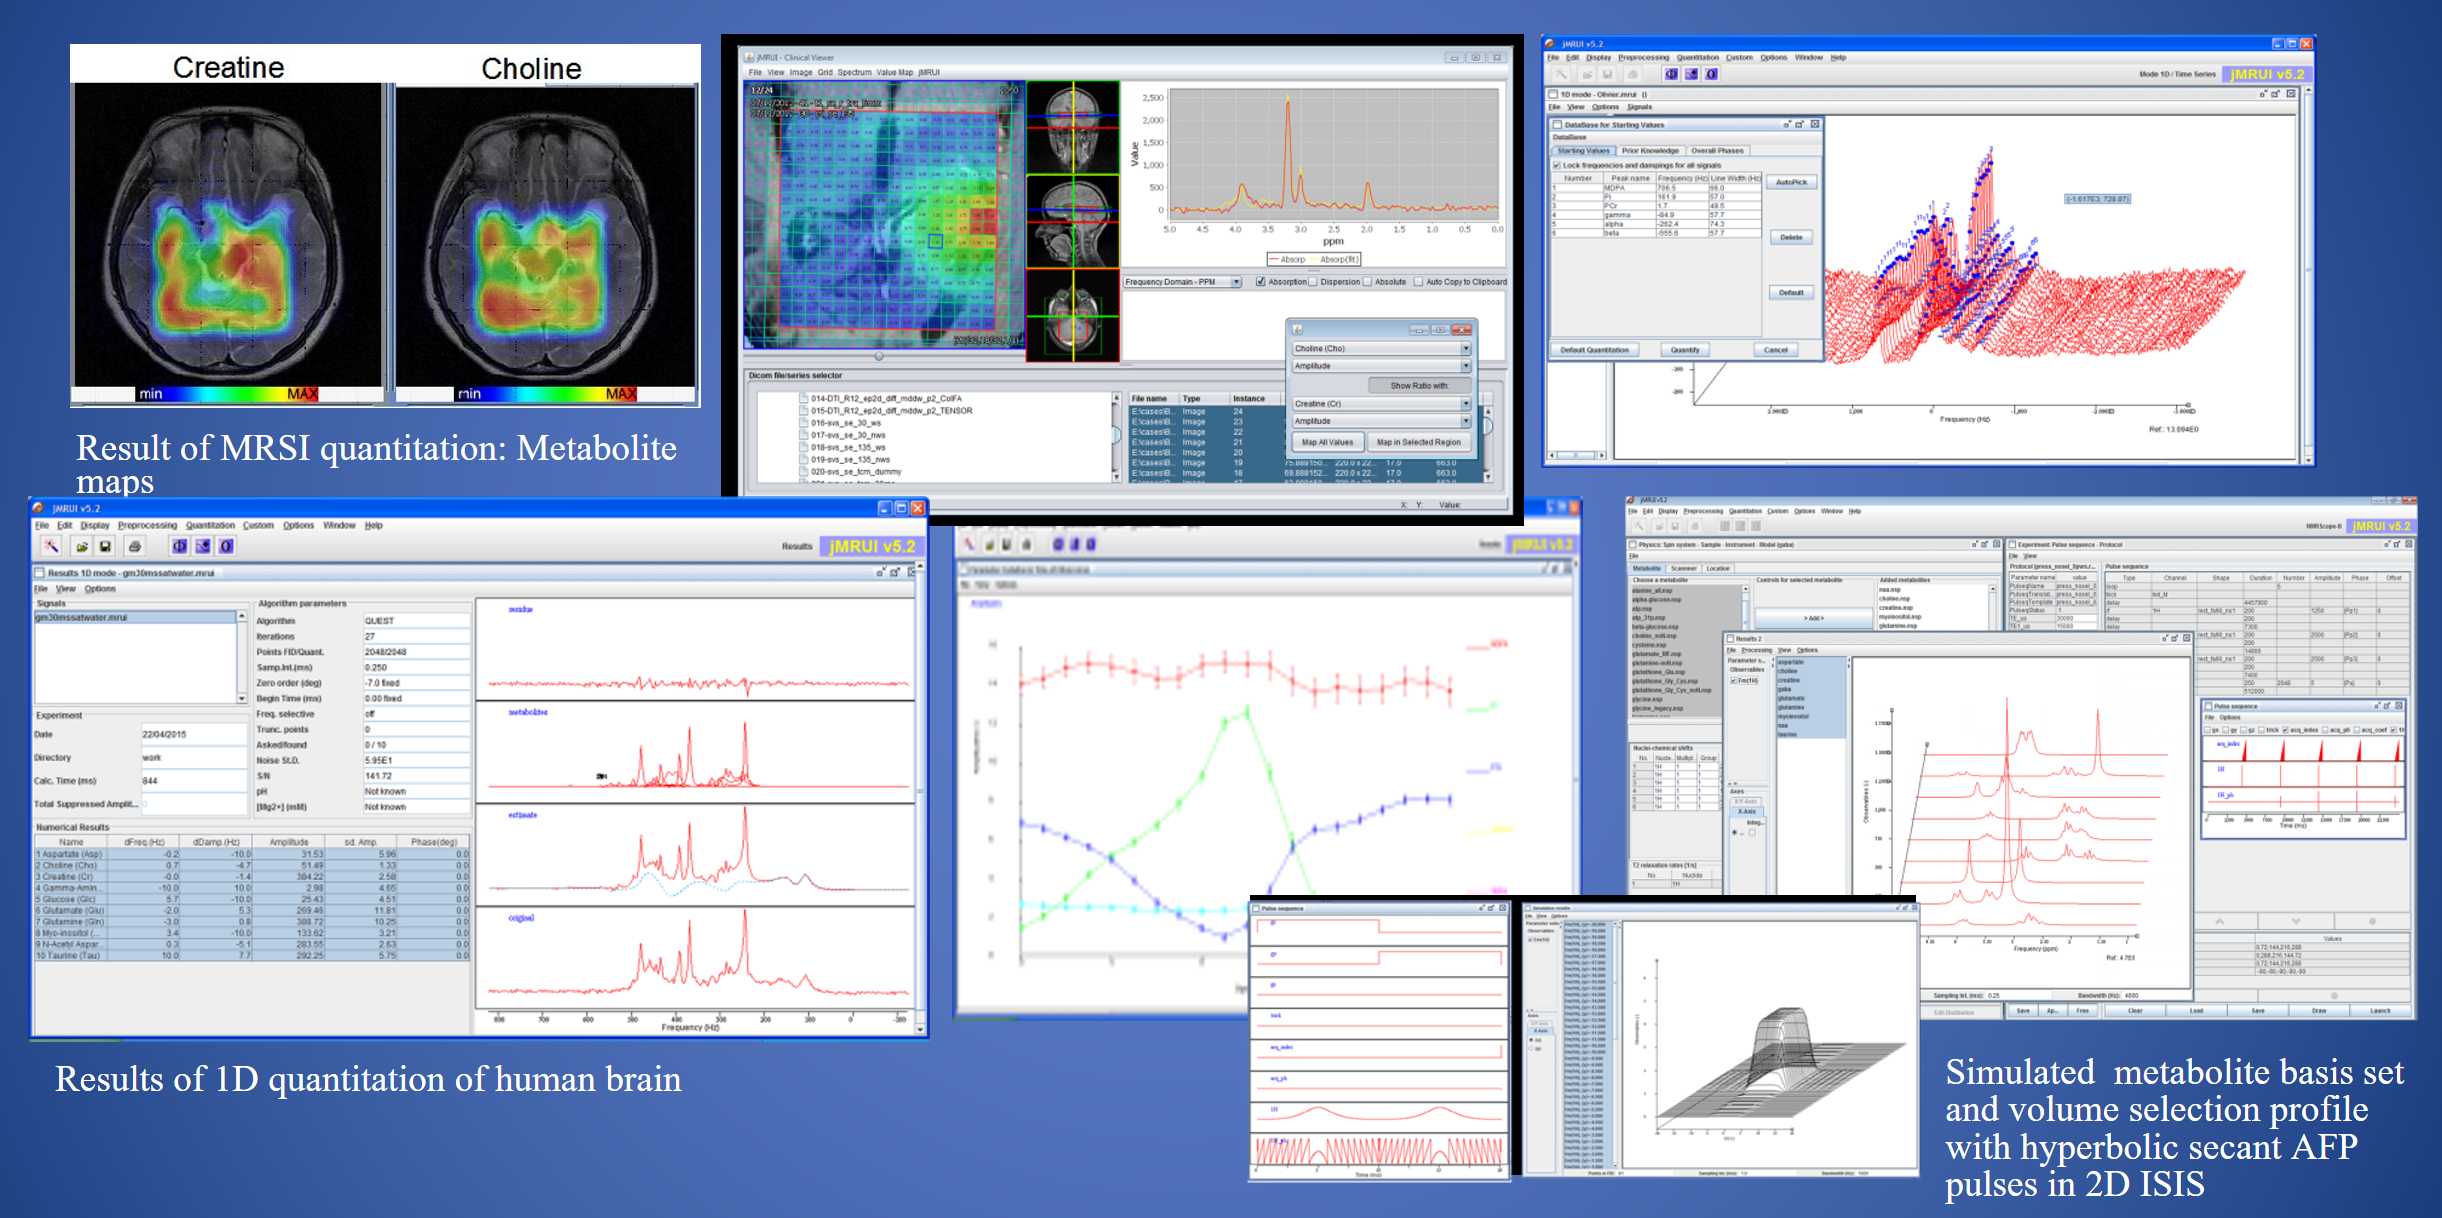Click the file icon for 016-svs_se_30_ws
The image size is (2442, 1218).
[x=803, y=423]
